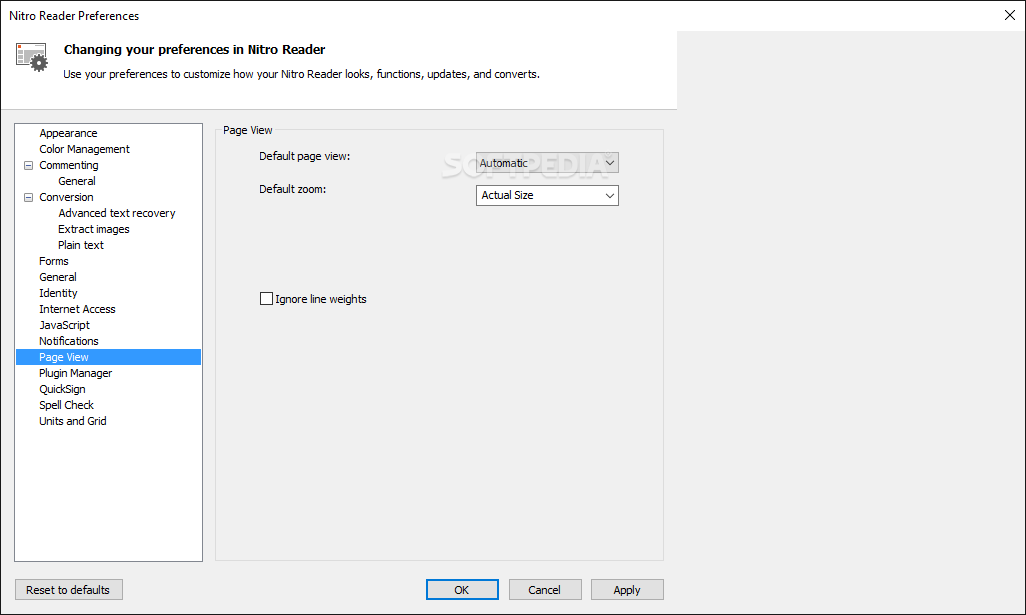Screen dimensions: 1026x615
Task: Select the Identity category
Action: (58, 293)
